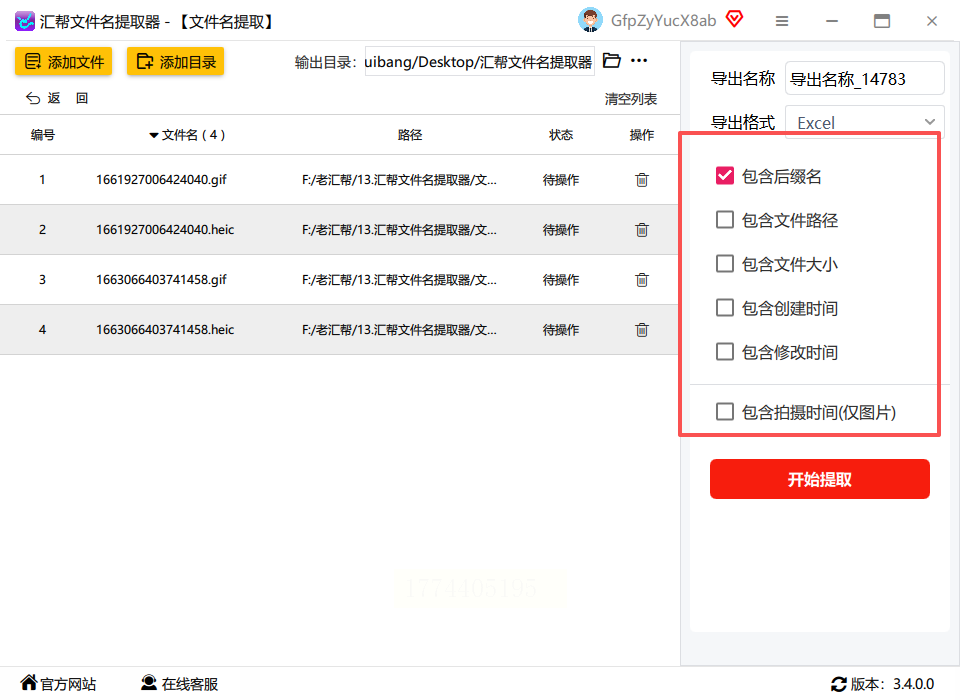The height and width of the screenshot is (700, 960).
Task: Click the red 开始提取 button
Action: (820, 479)
